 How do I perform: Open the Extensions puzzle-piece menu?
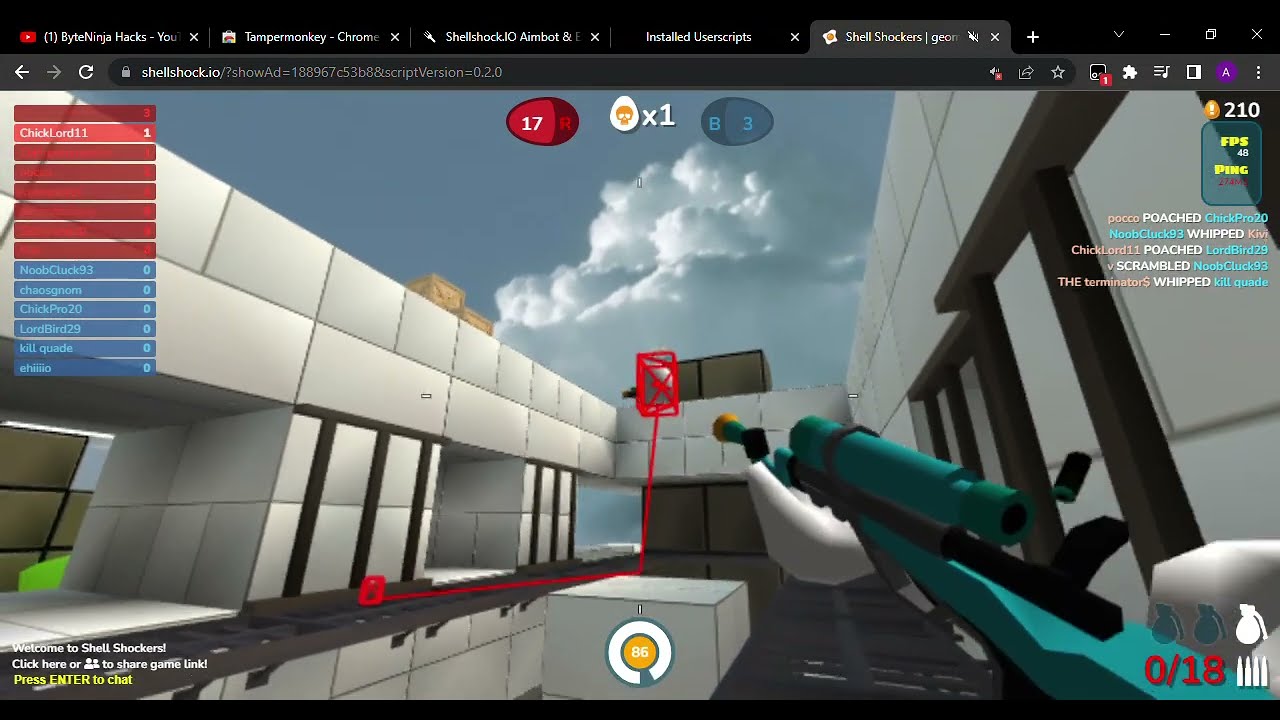coord(1130,72)
